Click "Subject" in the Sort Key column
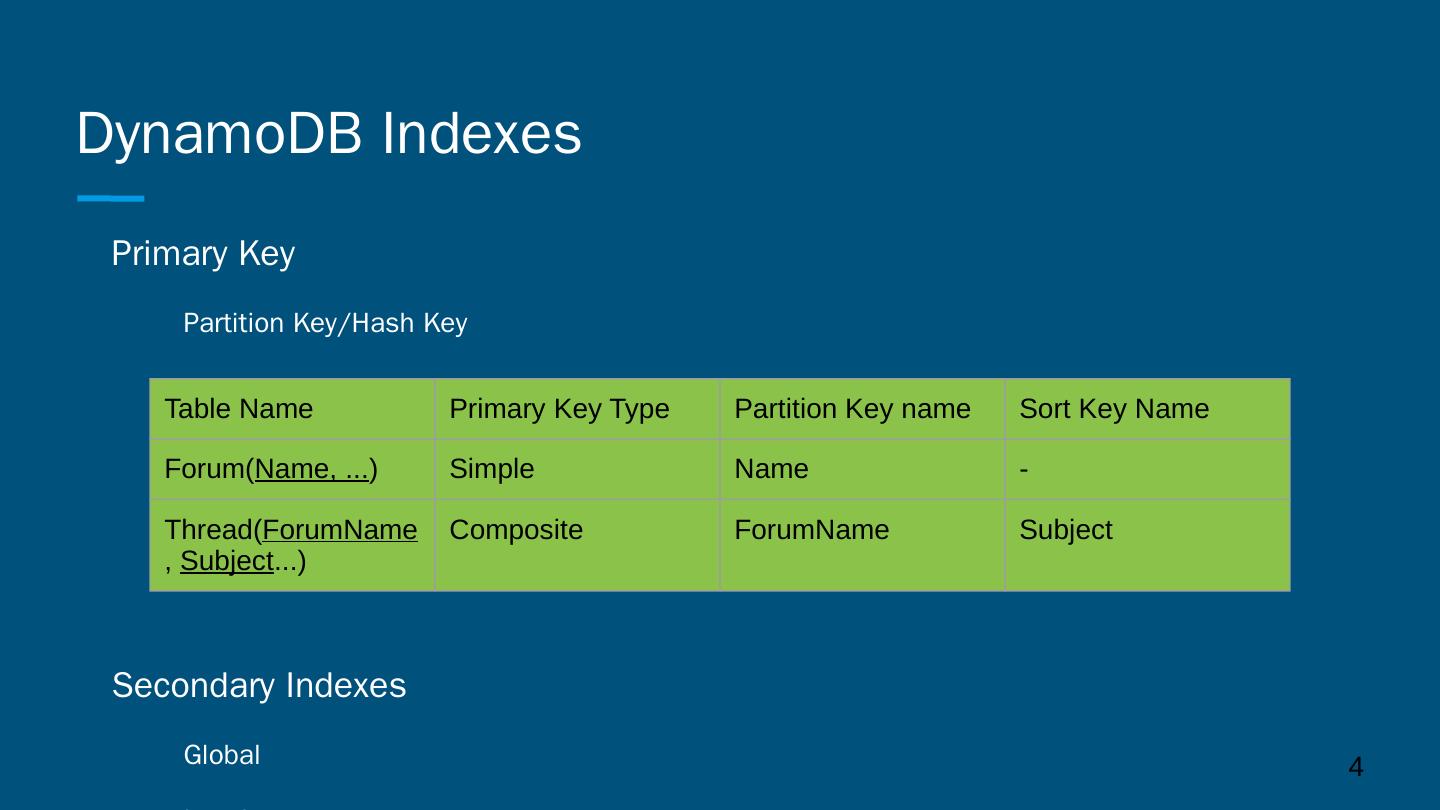The image size is (1440, 810). coord(1065,530)
